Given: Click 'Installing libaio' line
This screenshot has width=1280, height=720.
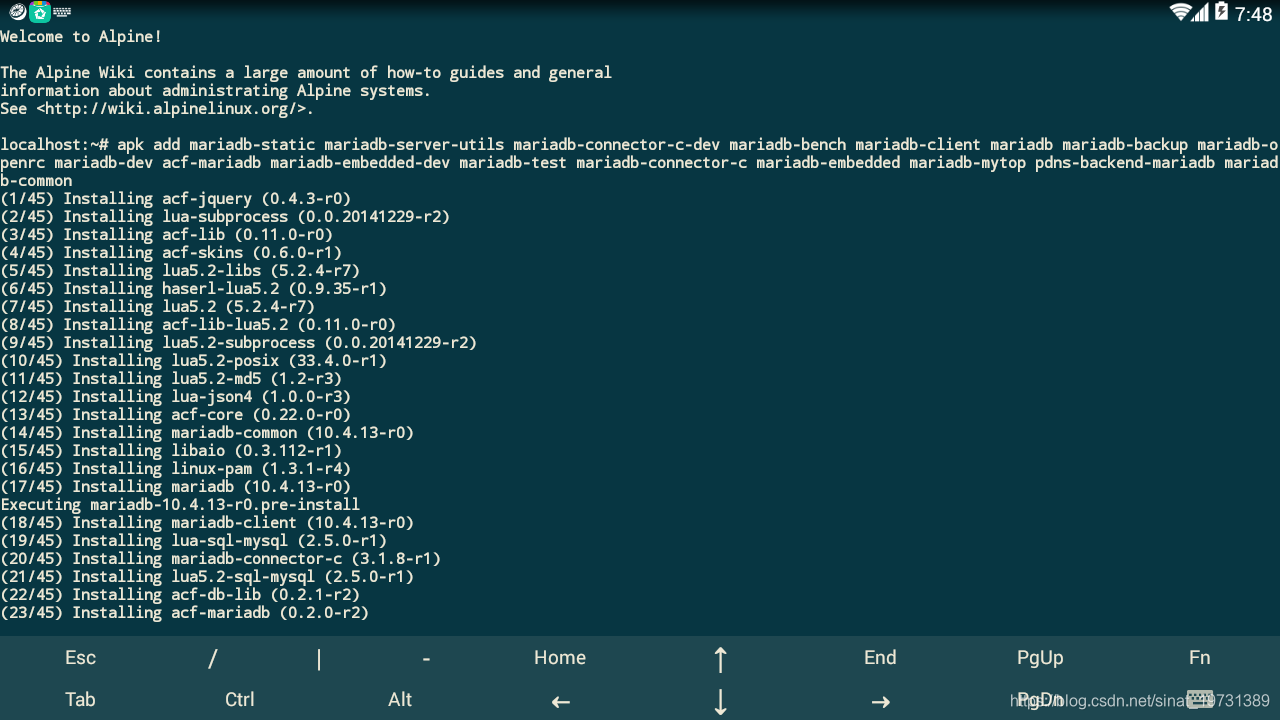Looking at the screenshot, I should 171,450.
